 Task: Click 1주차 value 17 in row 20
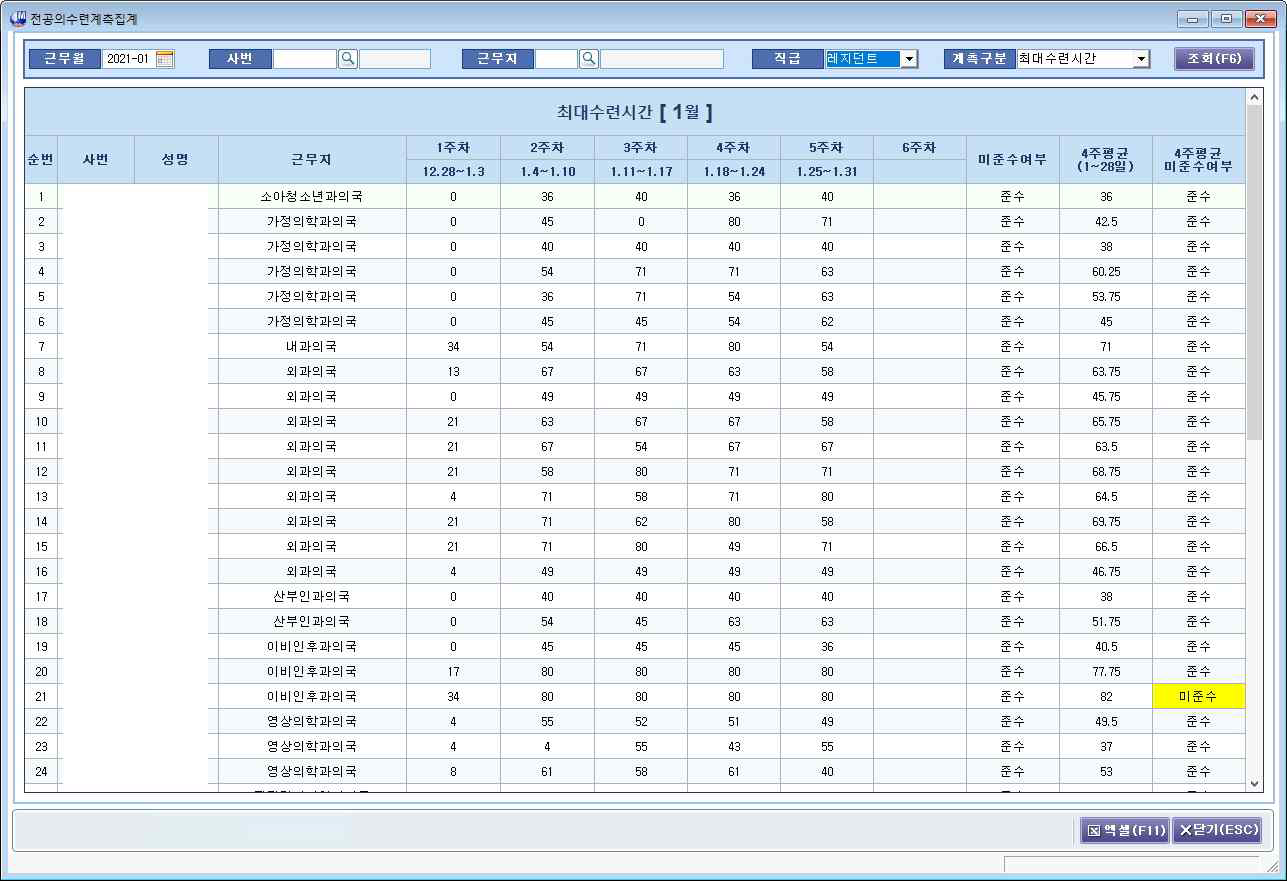pos(453,672)
